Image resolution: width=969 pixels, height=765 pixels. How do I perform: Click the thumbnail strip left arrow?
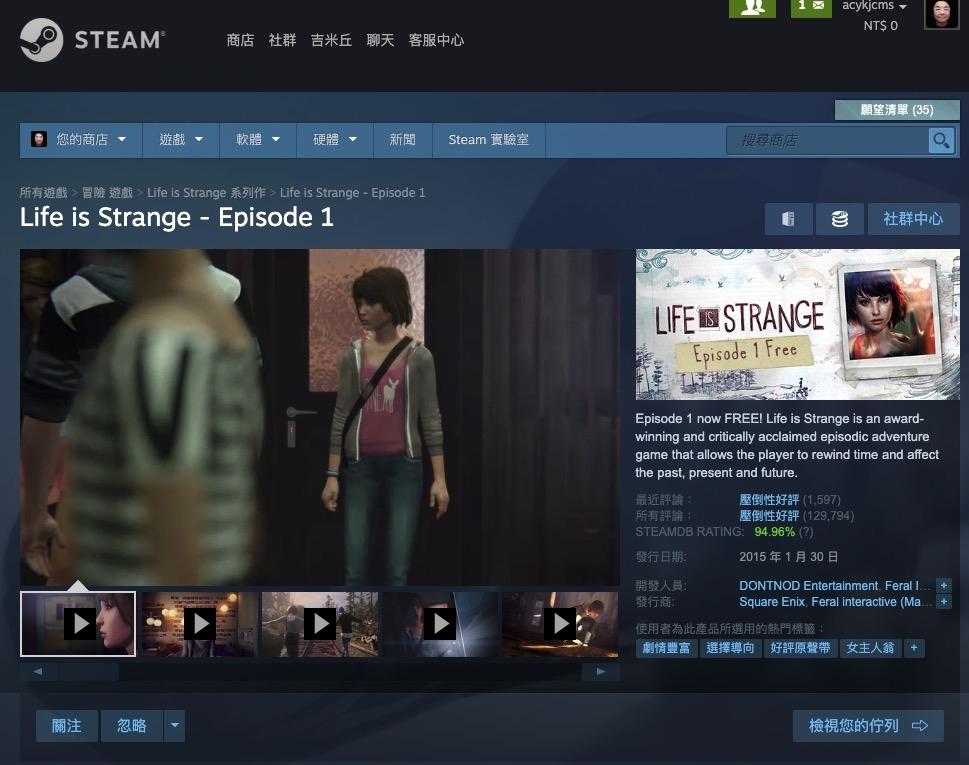[38, 671]
